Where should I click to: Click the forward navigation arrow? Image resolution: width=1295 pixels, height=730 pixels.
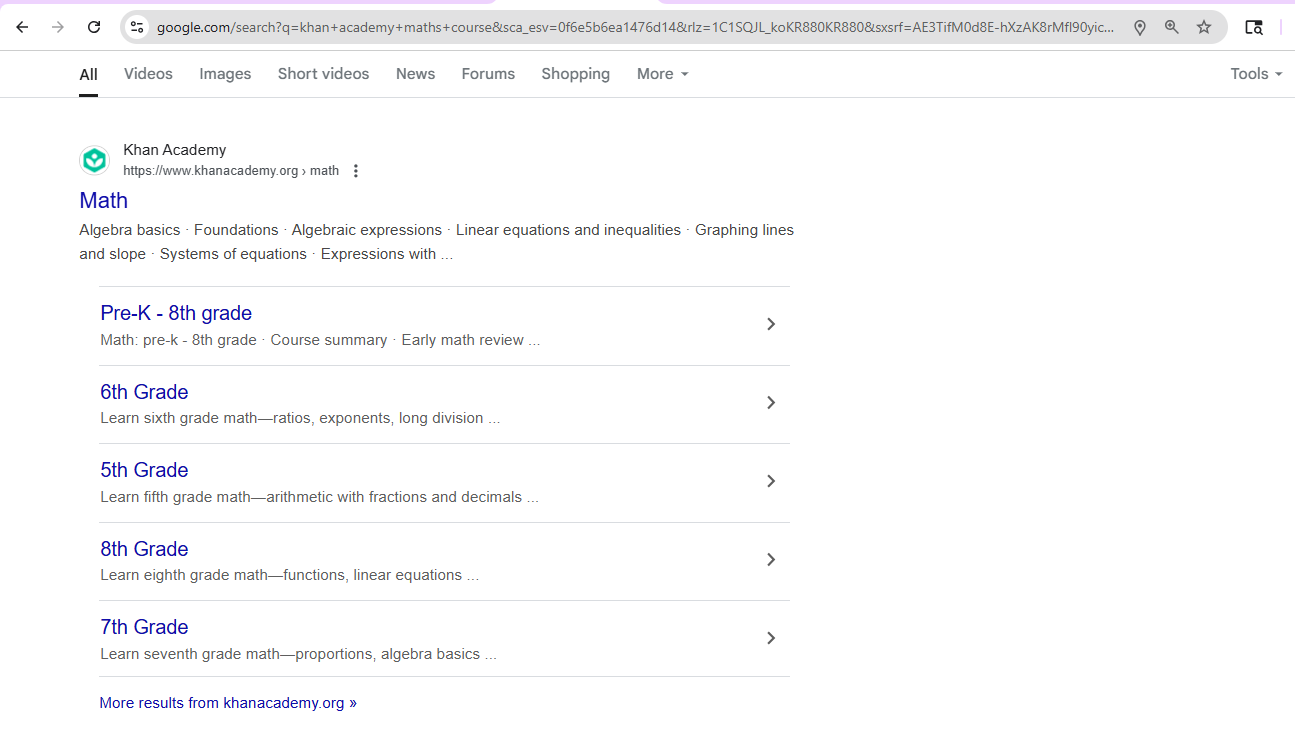[58, 27]
